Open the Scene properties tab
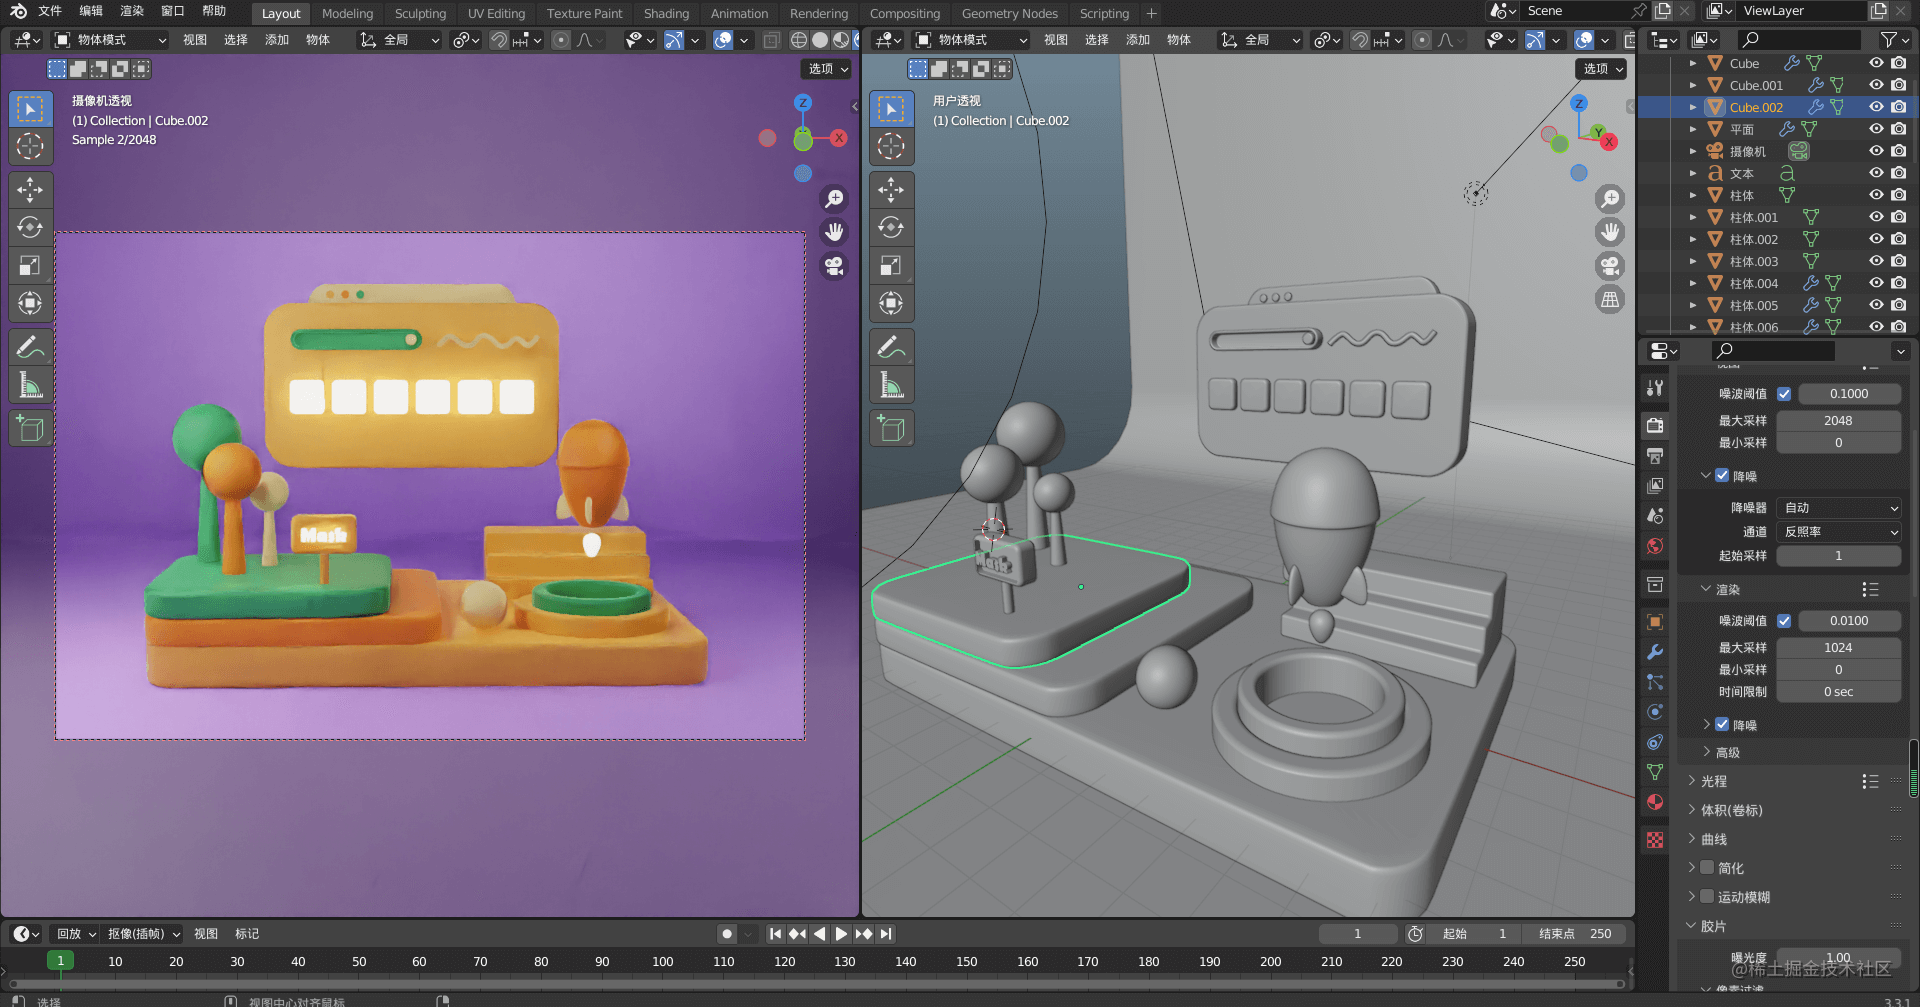 (x=1655, y=516)
